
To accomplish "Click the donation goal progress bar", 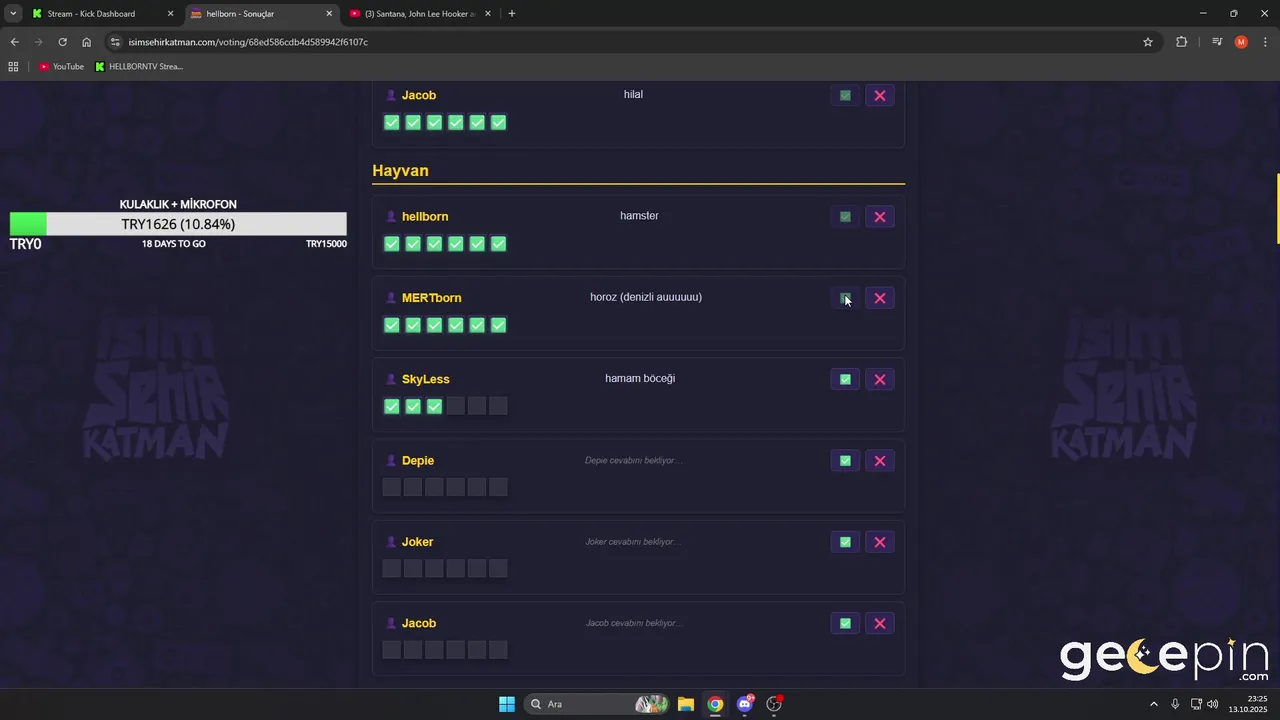I will tap(178, 224).
